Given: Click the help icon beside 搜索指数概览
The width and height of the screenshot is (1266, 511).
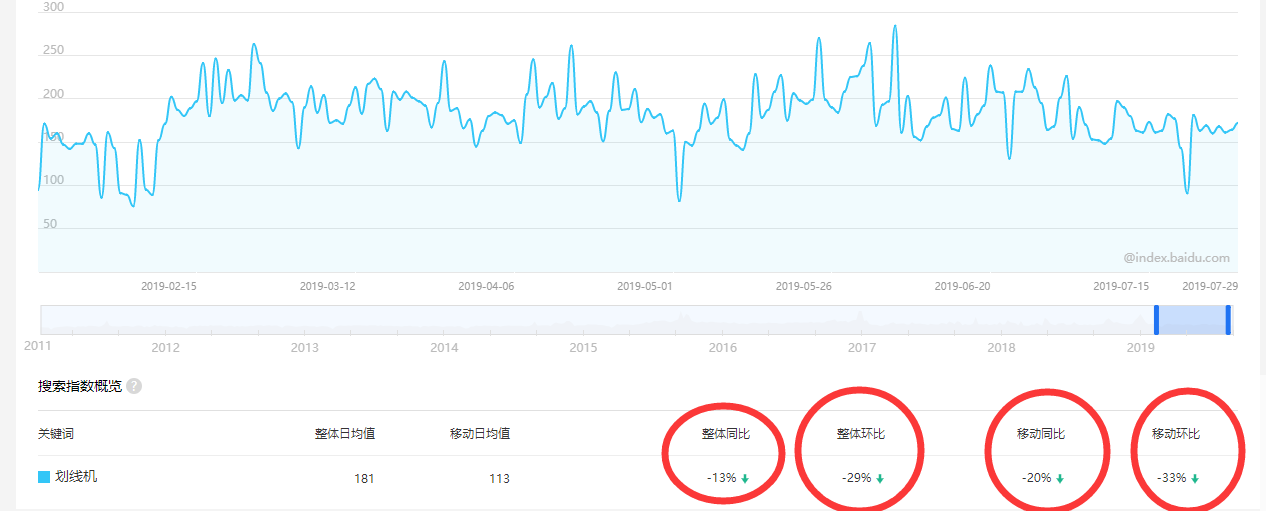Looking at the screenshot, I should (134, 386).
